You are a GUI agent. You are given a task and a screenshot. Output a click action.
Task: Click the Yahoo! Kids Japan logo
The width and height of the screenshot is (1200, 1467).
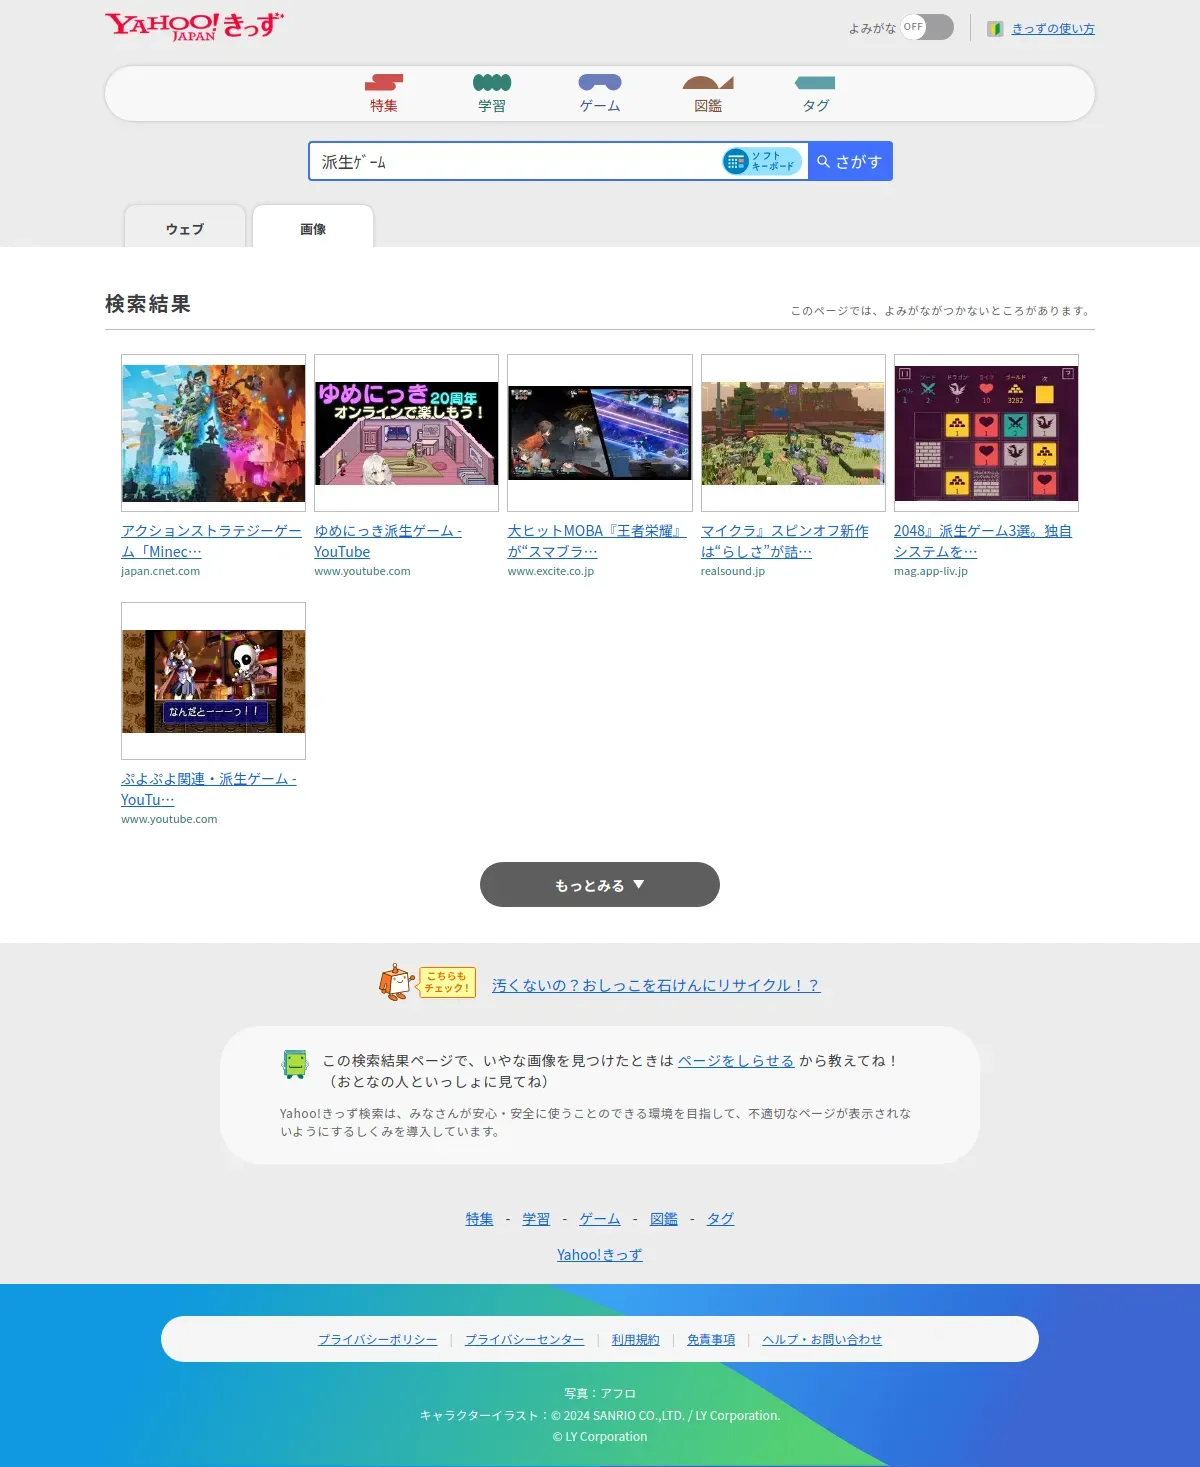pyautogui.click(x=194, y=26)
